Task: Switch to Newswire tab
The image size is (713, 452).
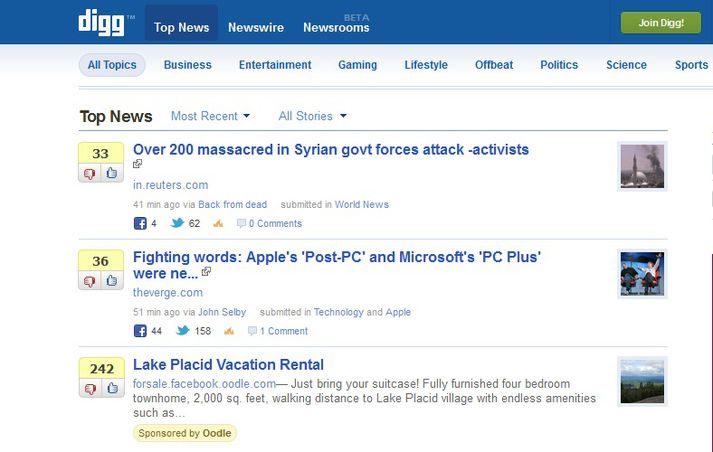Action: (256, 27)
